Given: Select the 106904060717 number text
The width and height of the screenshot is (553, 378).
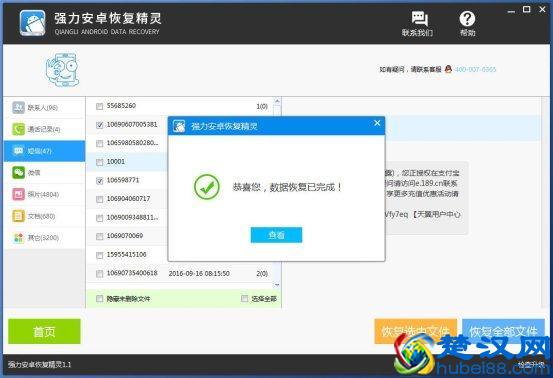Looking at the screenshot, I should (128, 199).
